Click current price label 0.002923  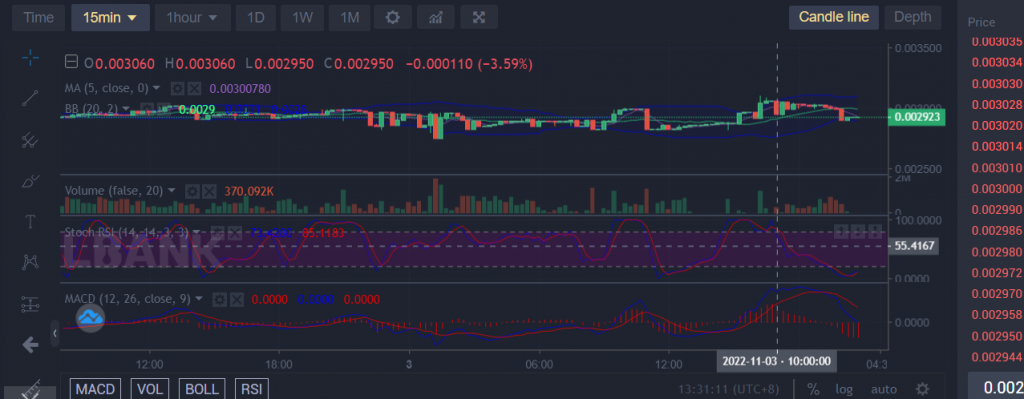pyautogui.click(x=916, y=118)
